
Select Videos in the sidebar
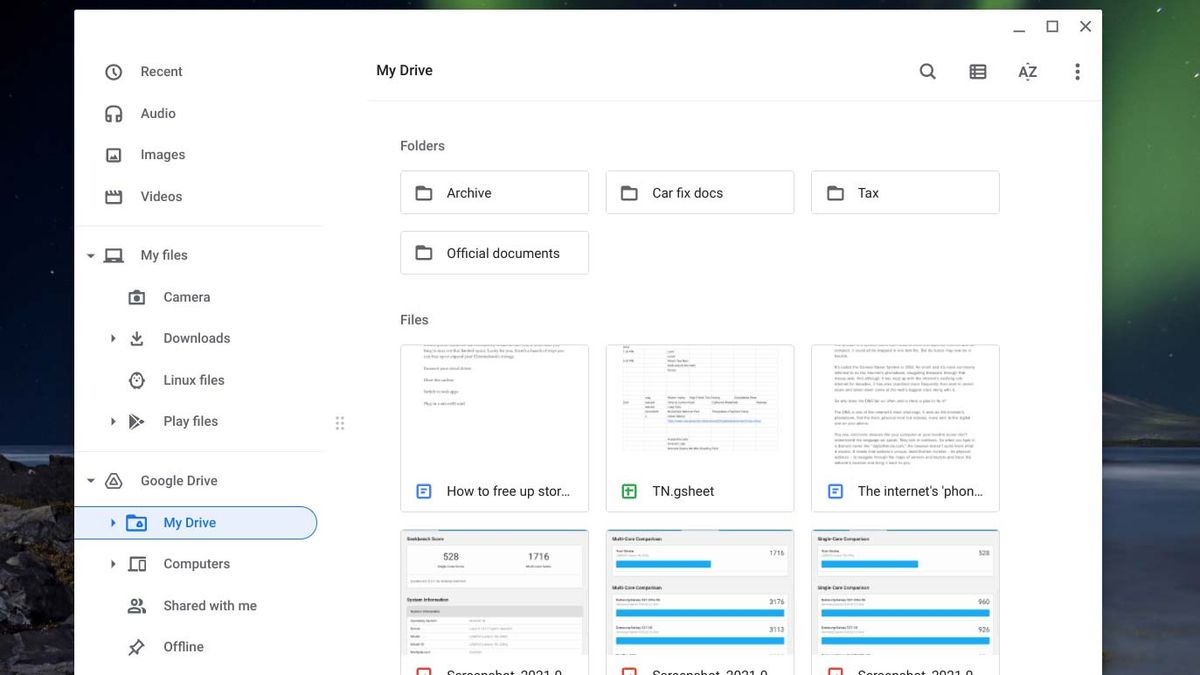113,196
